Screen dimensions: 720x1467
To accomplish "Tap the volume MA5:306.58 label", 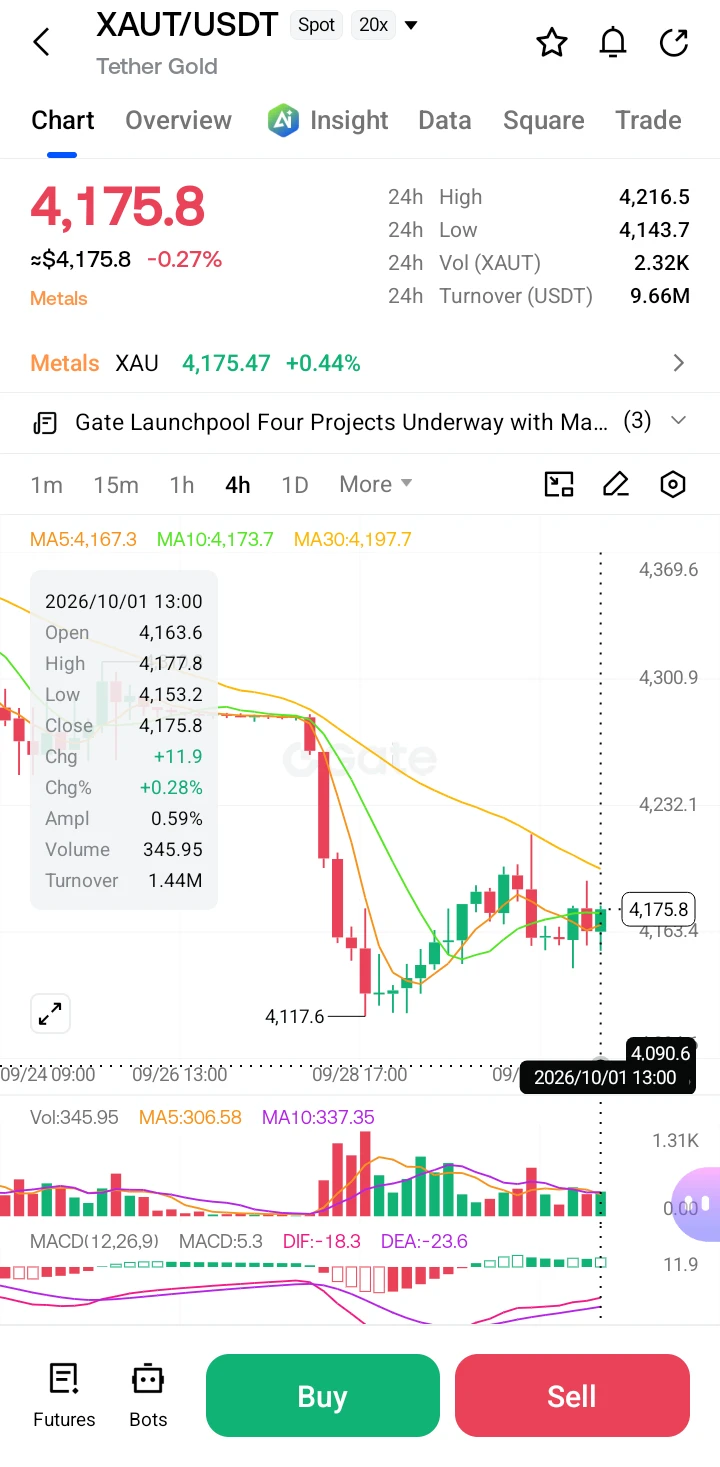I will tap(190, 1117).
